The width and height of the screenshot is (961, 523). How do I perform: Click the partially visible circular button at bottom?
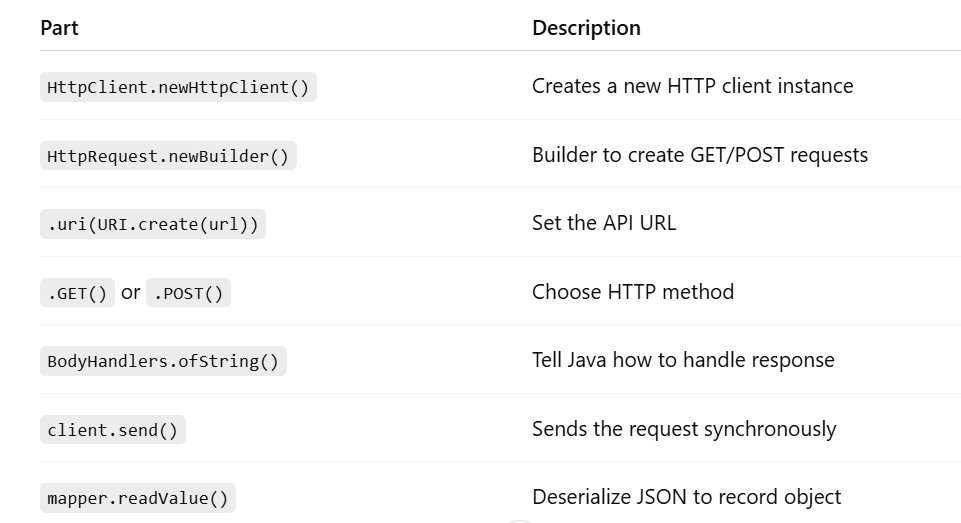tap(520, 519)
